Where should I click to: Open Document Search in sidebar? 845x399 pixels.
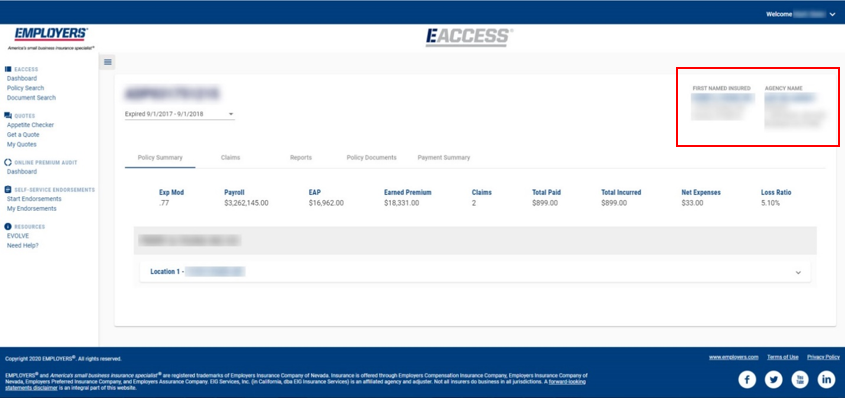(31, 98)
